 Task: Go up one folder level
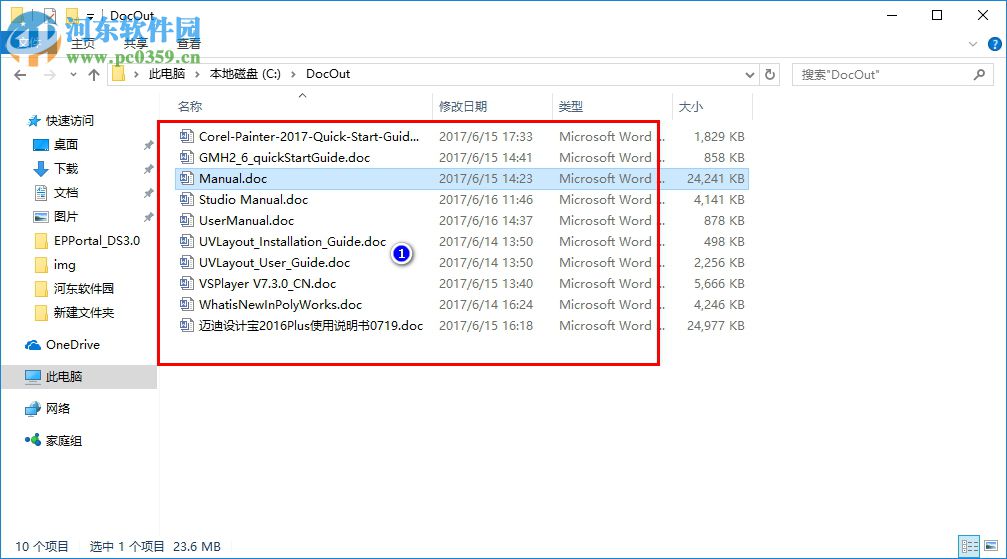94,75
